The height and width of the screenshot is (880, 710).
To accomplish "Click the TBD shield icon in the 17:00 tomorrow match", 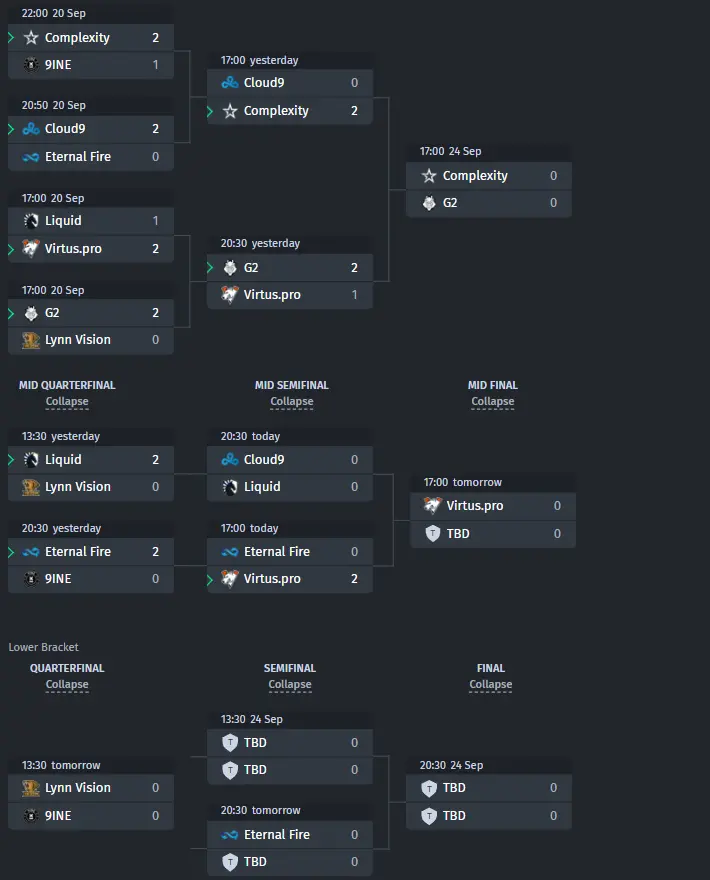I will coord(433,533).
